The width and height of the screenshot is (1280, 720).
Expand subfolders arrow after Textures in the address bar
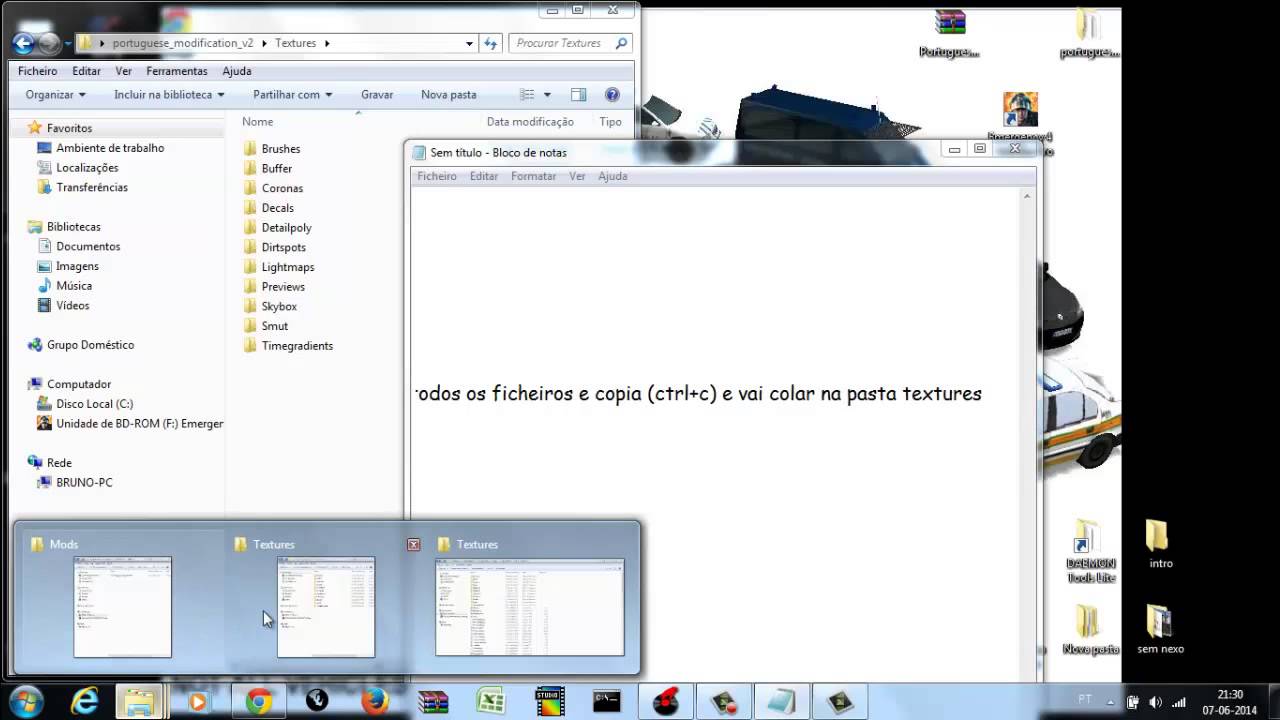(x=327, y=43)
